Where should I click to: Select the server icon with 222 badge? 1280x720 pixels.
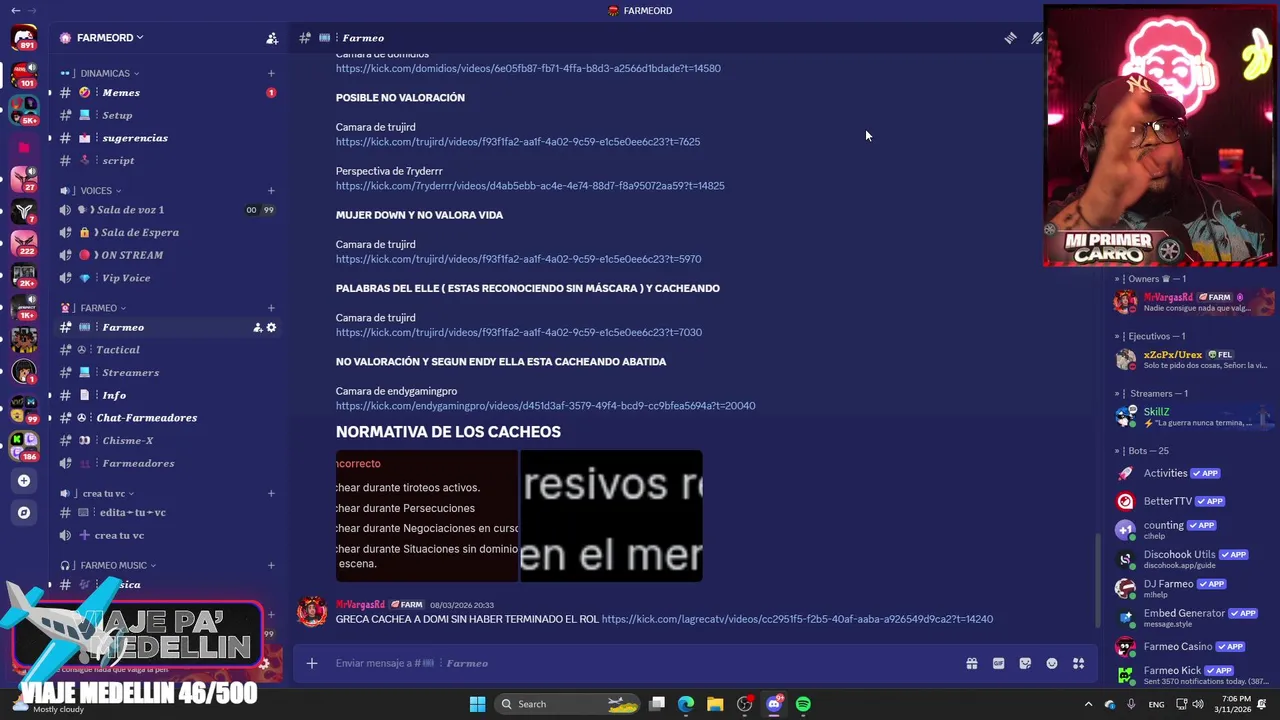pos(24,243)
